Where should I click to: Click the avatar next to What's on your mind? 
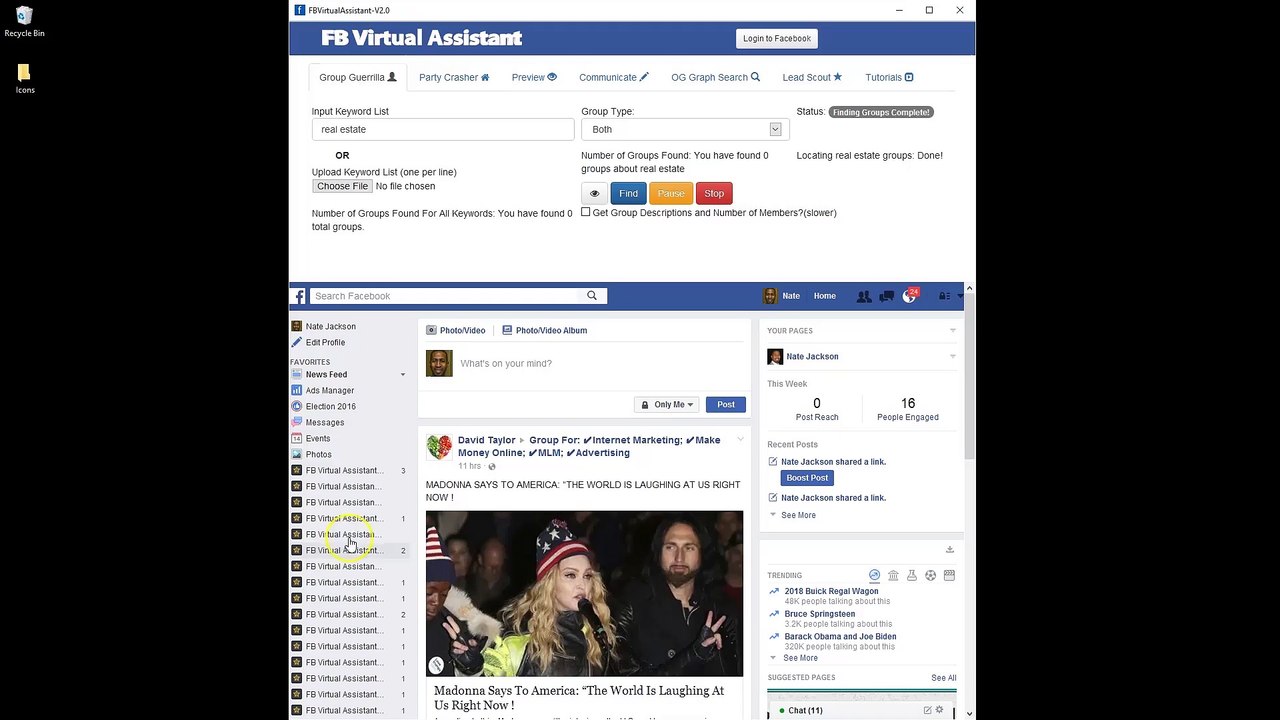pos(439,363)
